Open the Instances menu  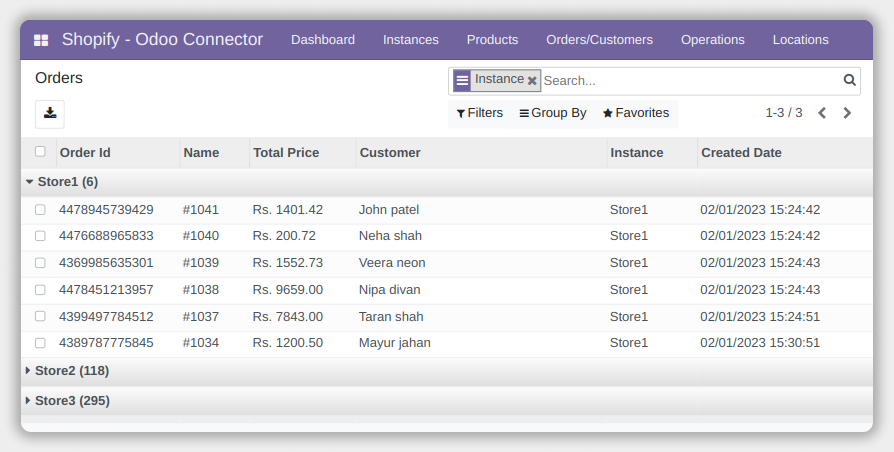(x=411, y=40)
